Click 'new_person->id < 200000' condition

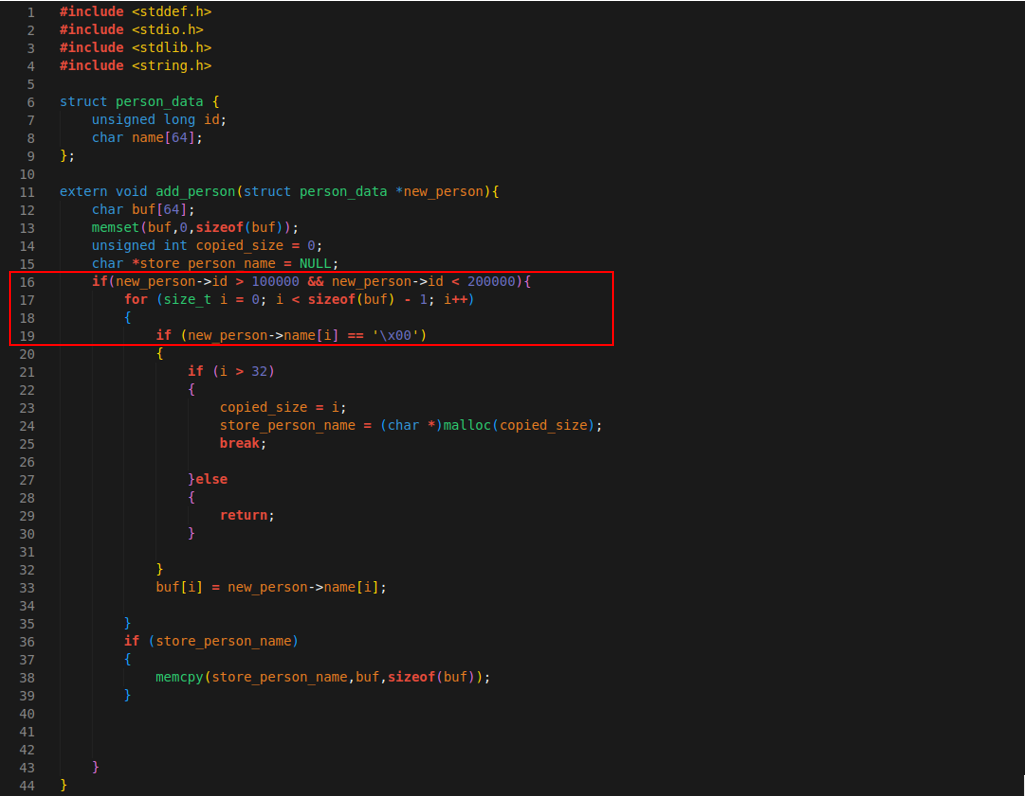tap(424, 282)
